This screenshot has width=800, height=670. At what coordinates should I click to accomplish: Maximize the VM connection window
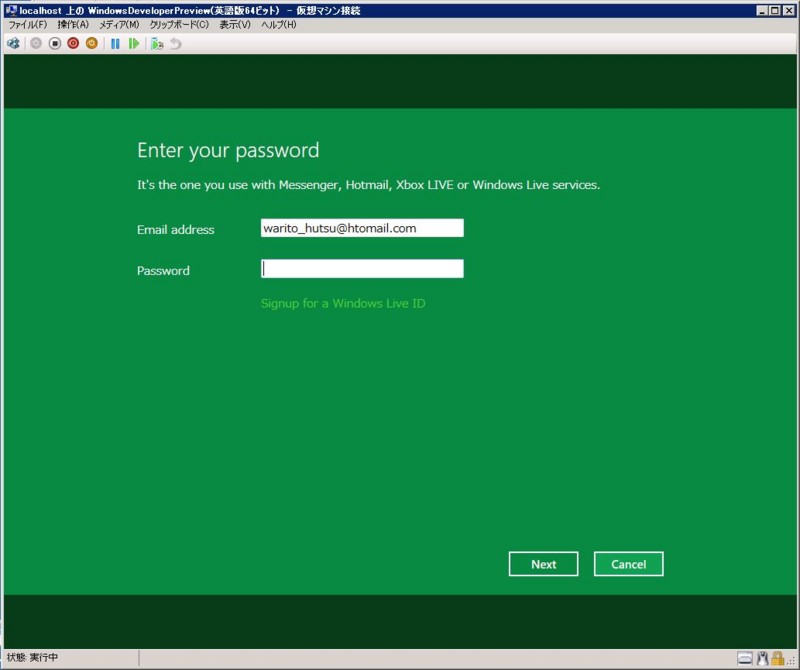(x=774, y=10)
